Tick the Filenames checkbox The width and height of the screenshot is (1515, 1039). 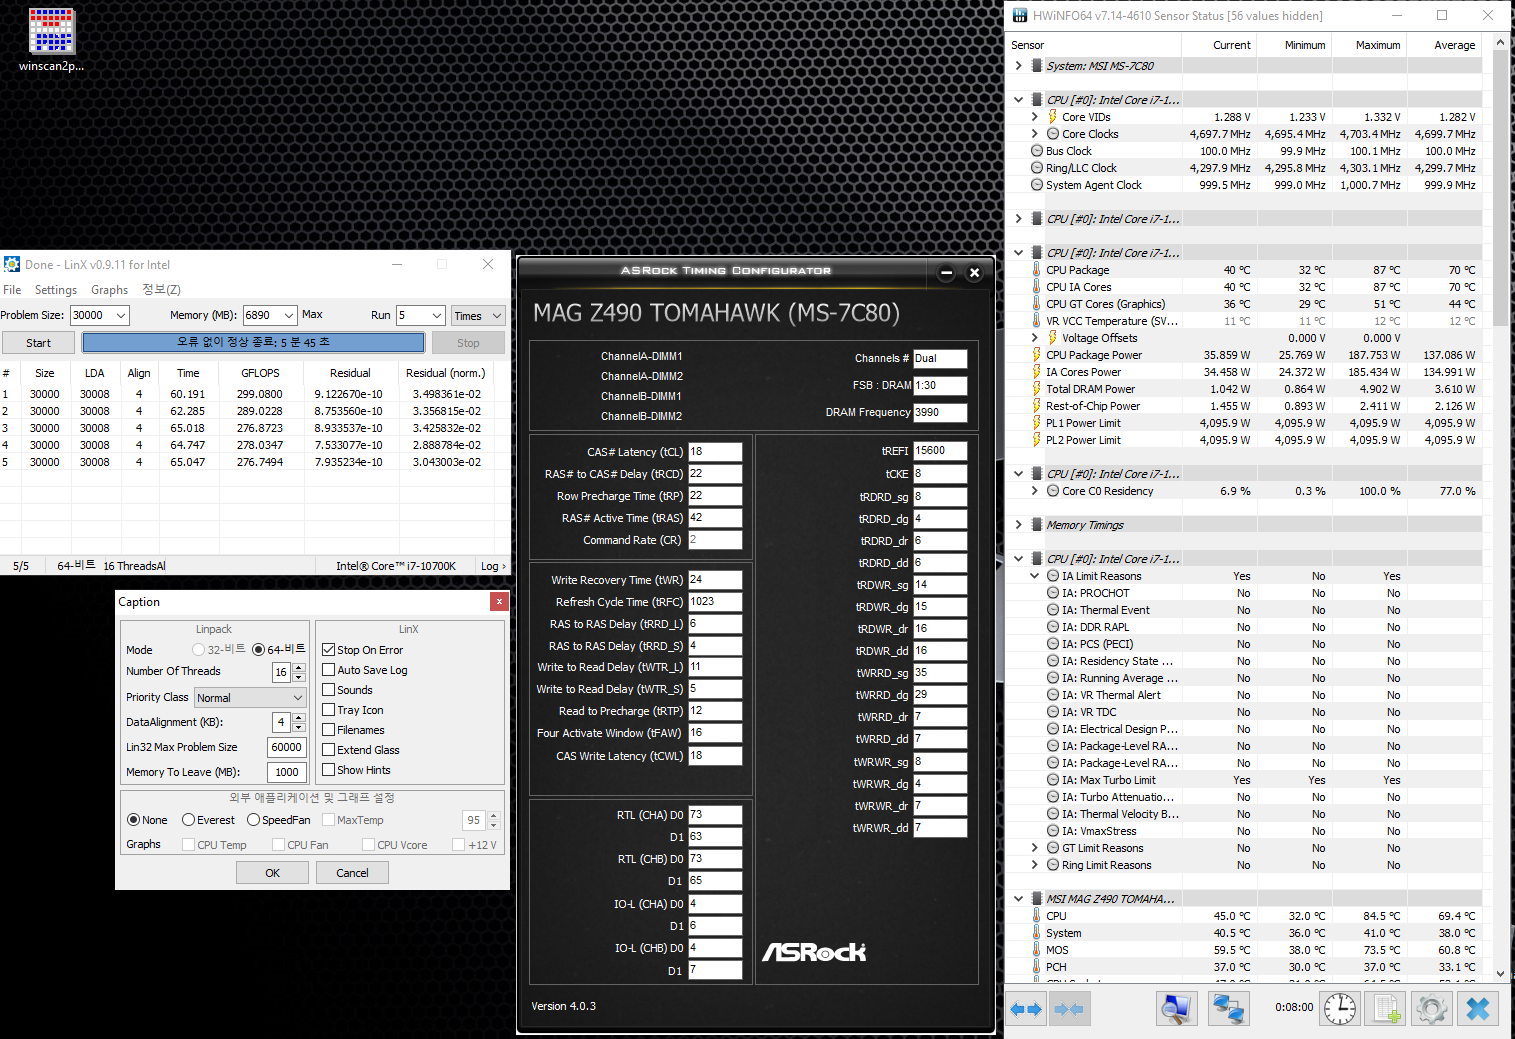[x=328, y=730]
